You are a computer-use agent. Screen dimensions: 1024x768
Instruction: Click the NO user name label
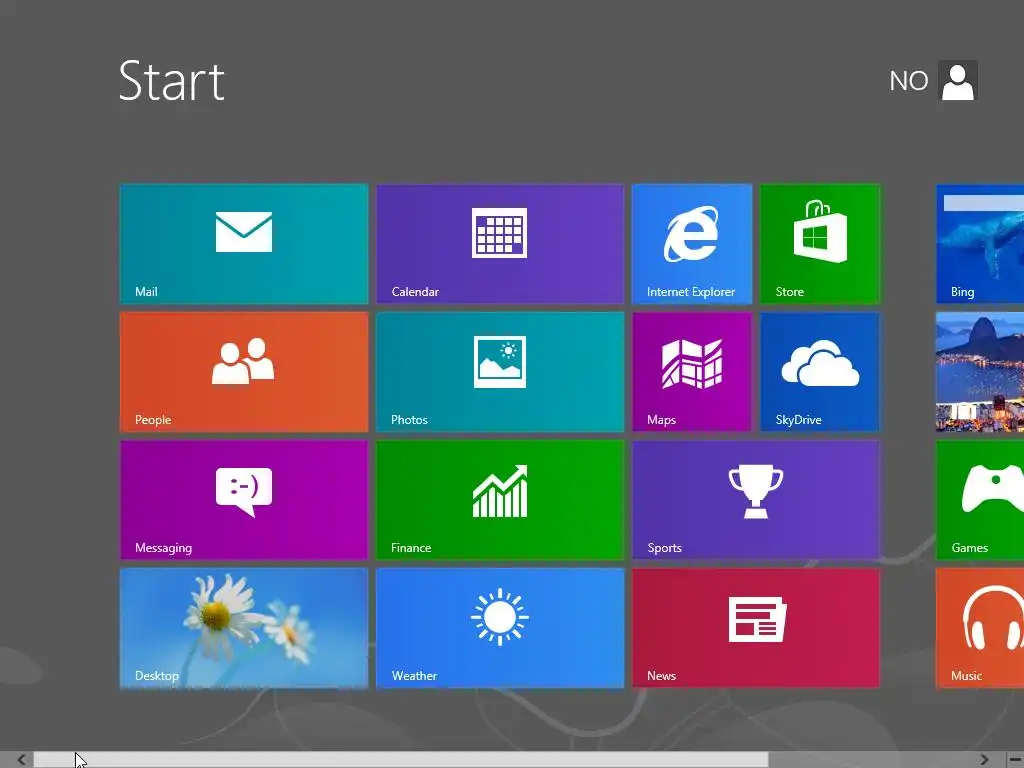pyautogui.click(x=908, y=81)
